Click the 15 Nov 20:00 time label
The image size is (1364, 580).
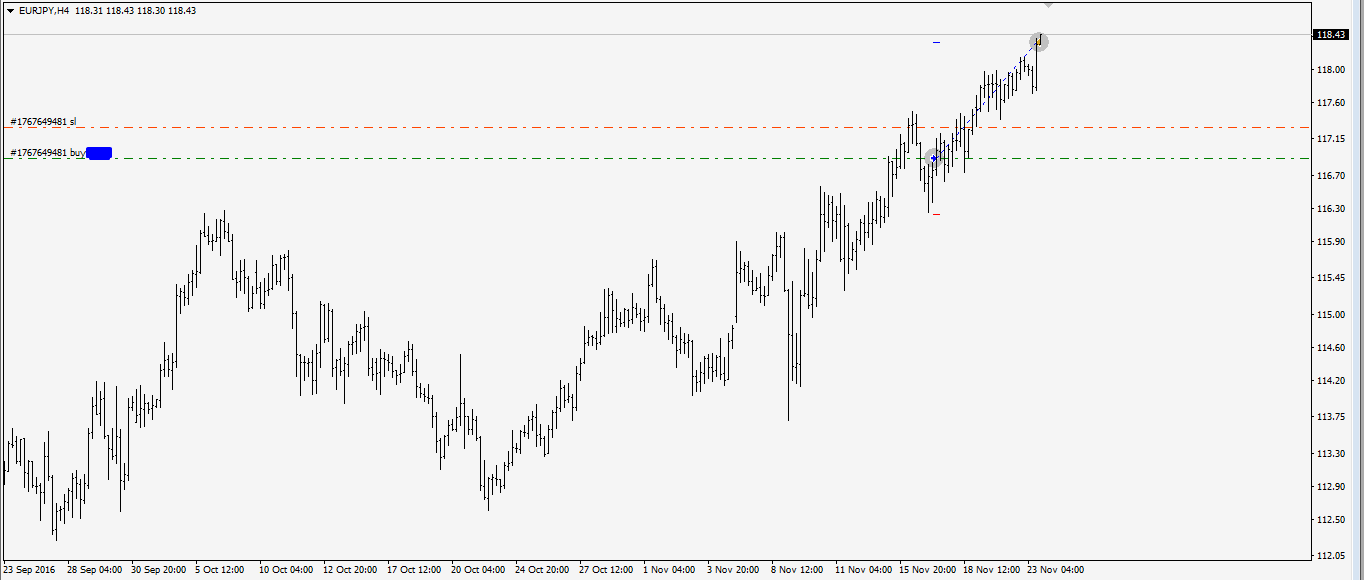[x=928, y=570]
